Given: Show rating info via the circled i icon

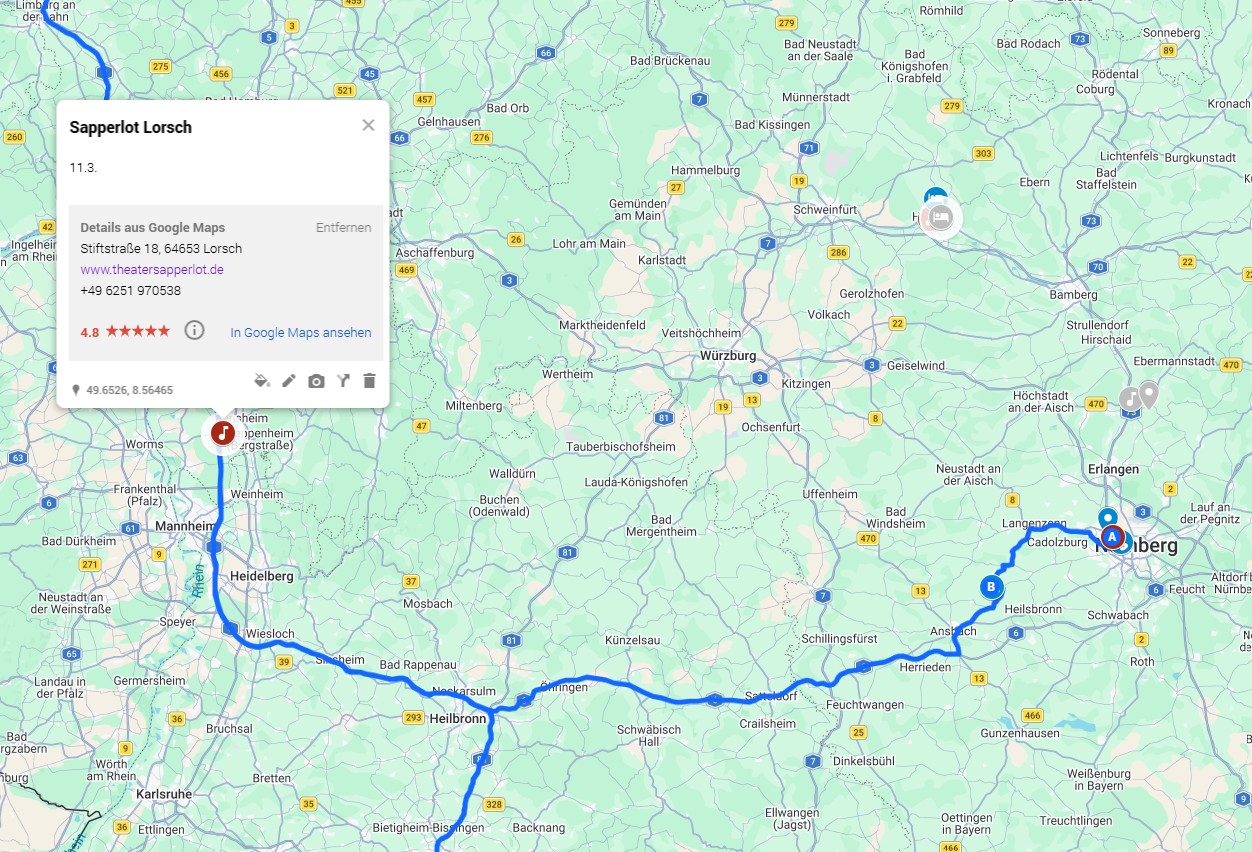Looking at the screenshot, I should pyautogui.click(x=195, y=331).
